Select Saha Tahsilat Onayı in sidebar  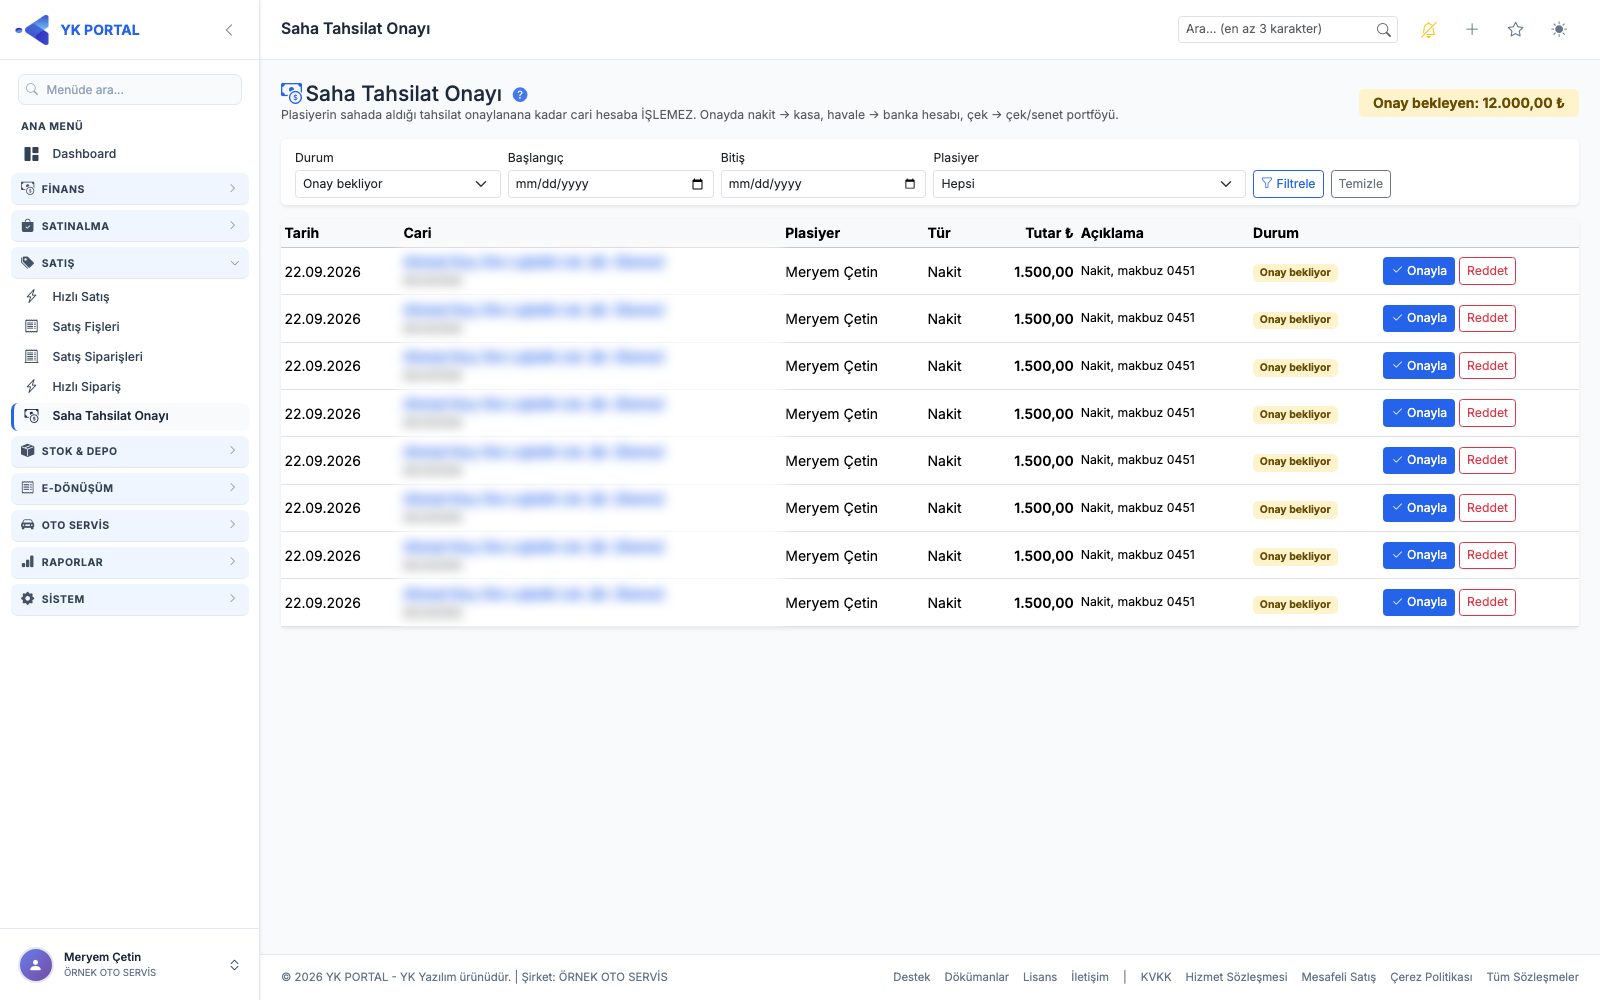pos(130,416)
